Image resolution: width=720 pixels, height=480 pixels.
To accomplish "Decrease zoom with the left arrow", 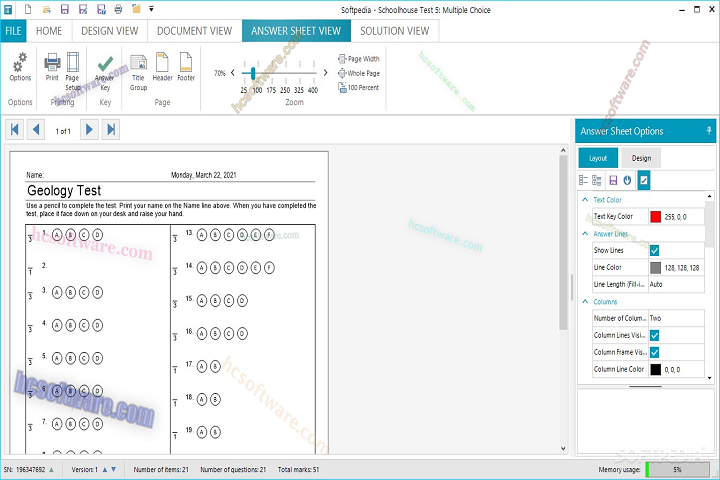I will [x=232, y=73].
